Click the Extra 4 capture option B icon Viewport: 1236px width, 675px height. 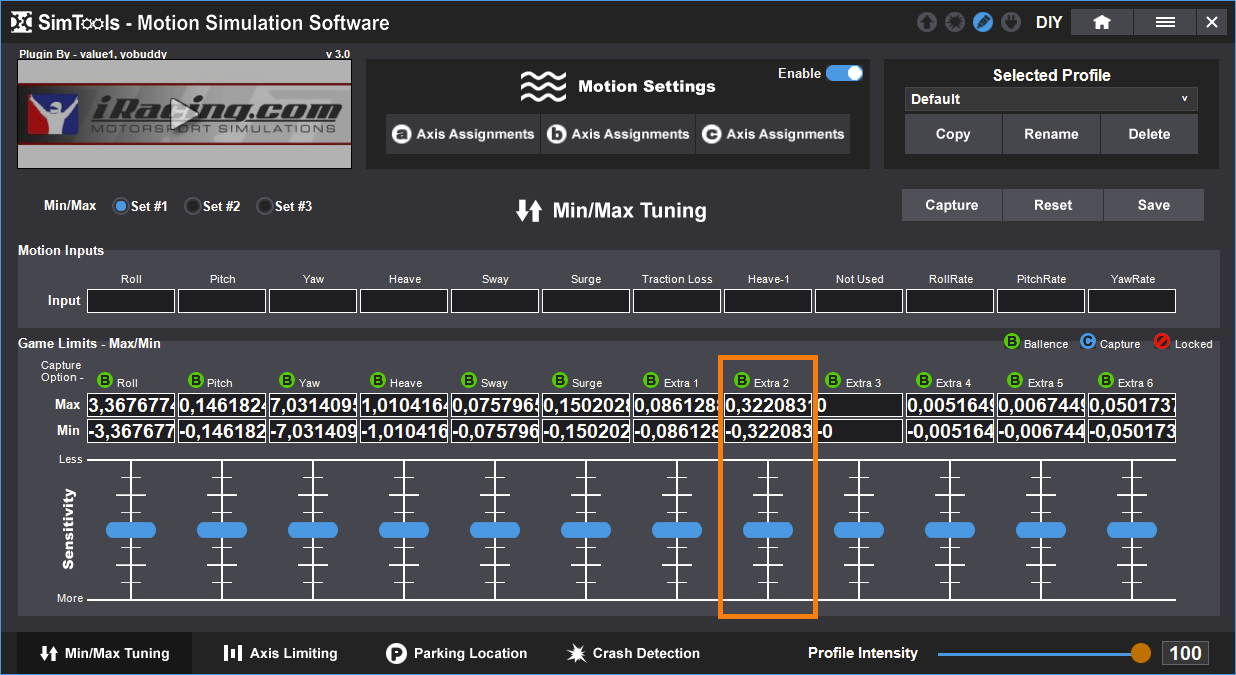[x=924, y=381]
